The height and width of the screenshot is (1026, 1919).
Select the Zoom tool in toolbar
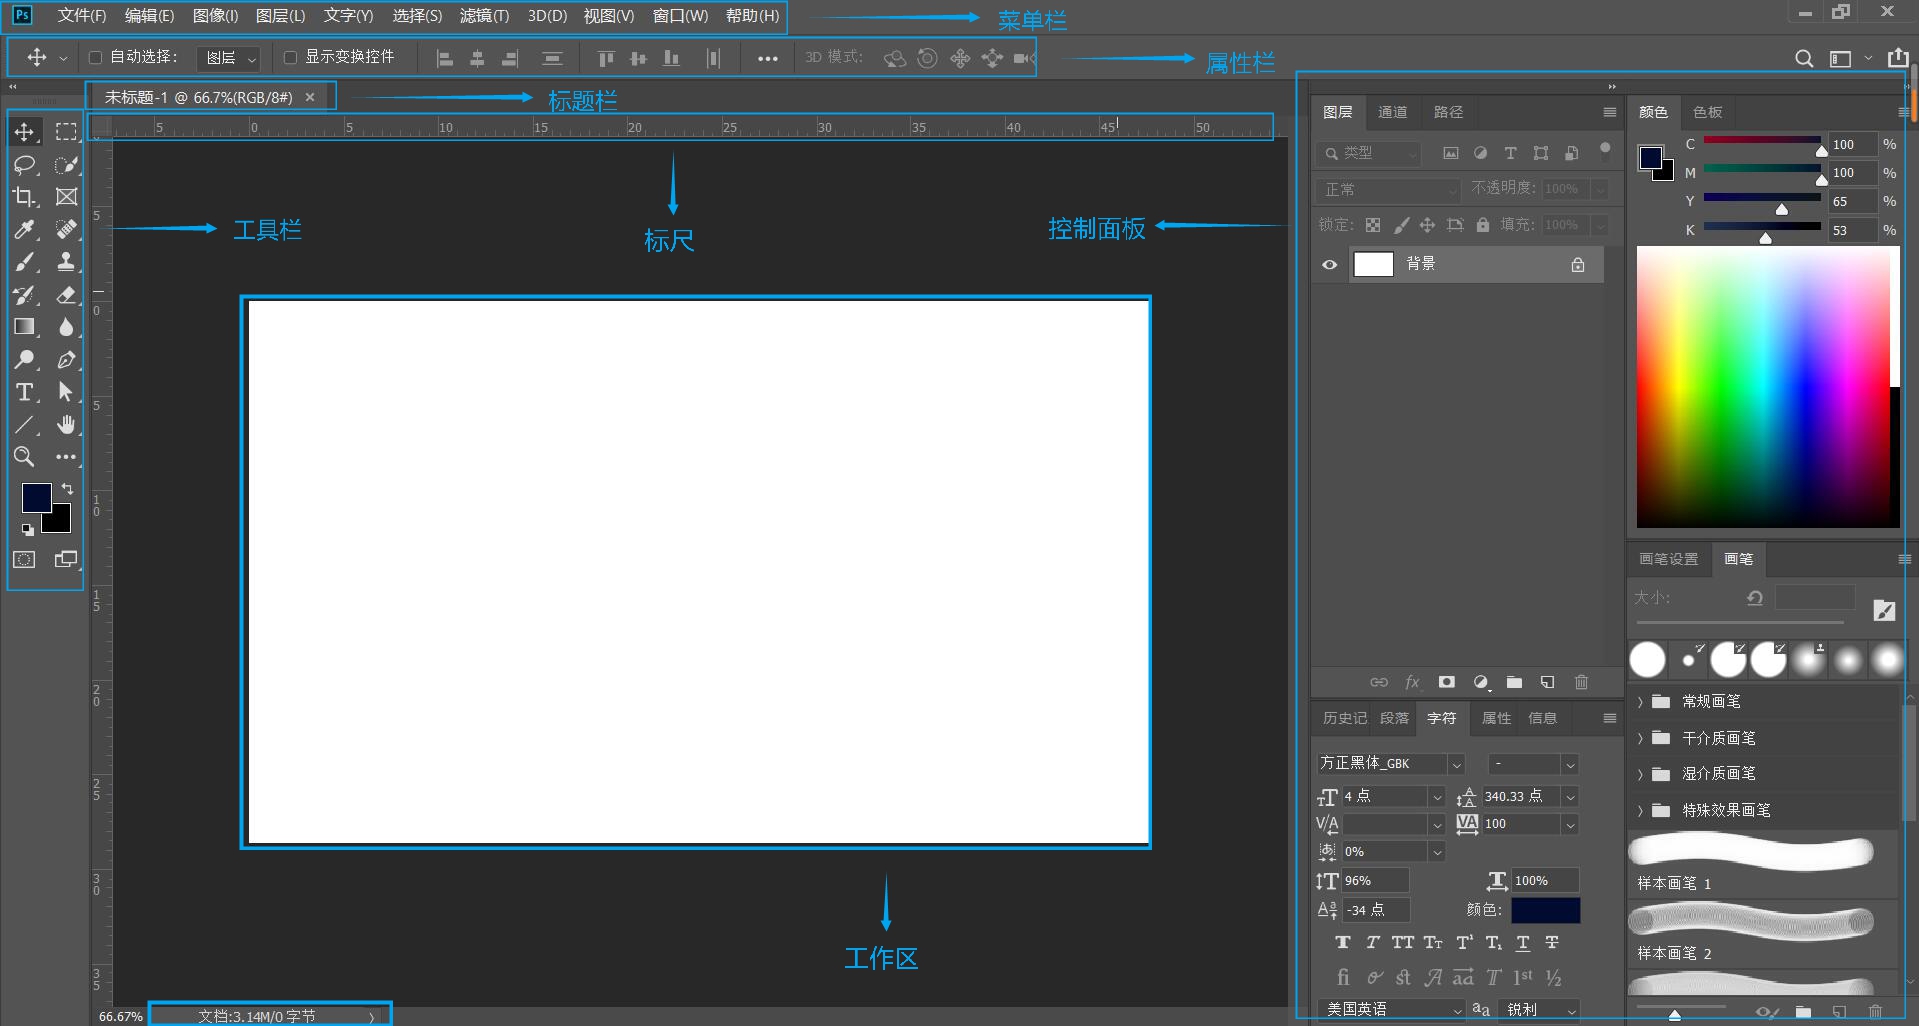pyautogui.click(x=25, y=457)
